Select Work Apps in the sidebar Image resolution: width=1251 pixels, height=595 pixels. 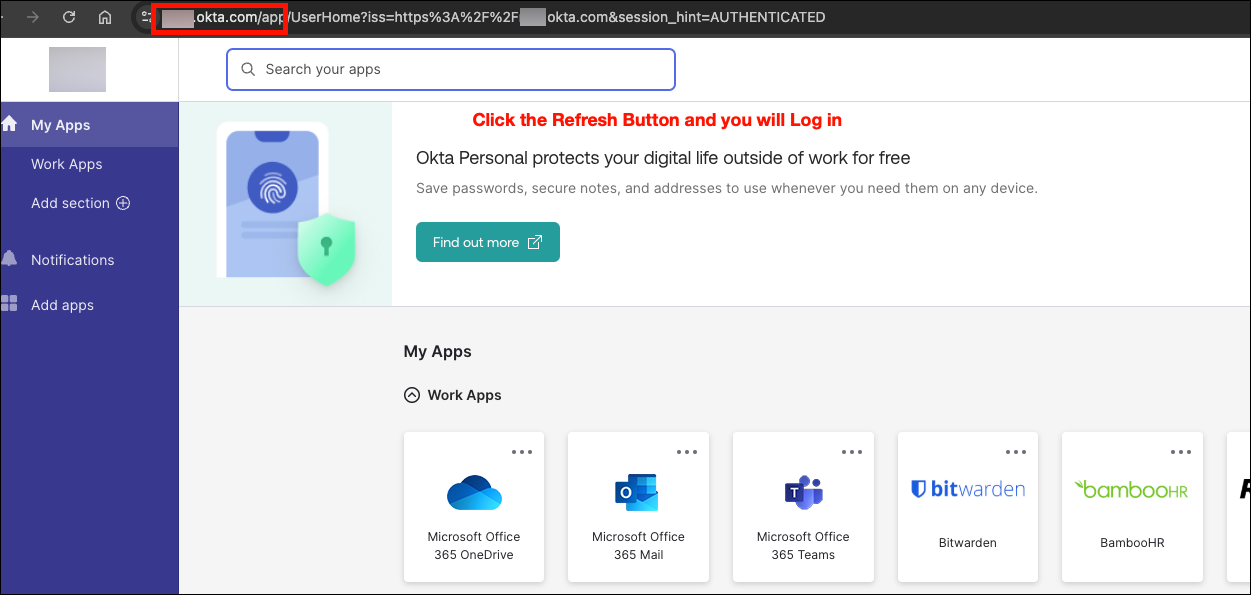click(x=66, y=164)
